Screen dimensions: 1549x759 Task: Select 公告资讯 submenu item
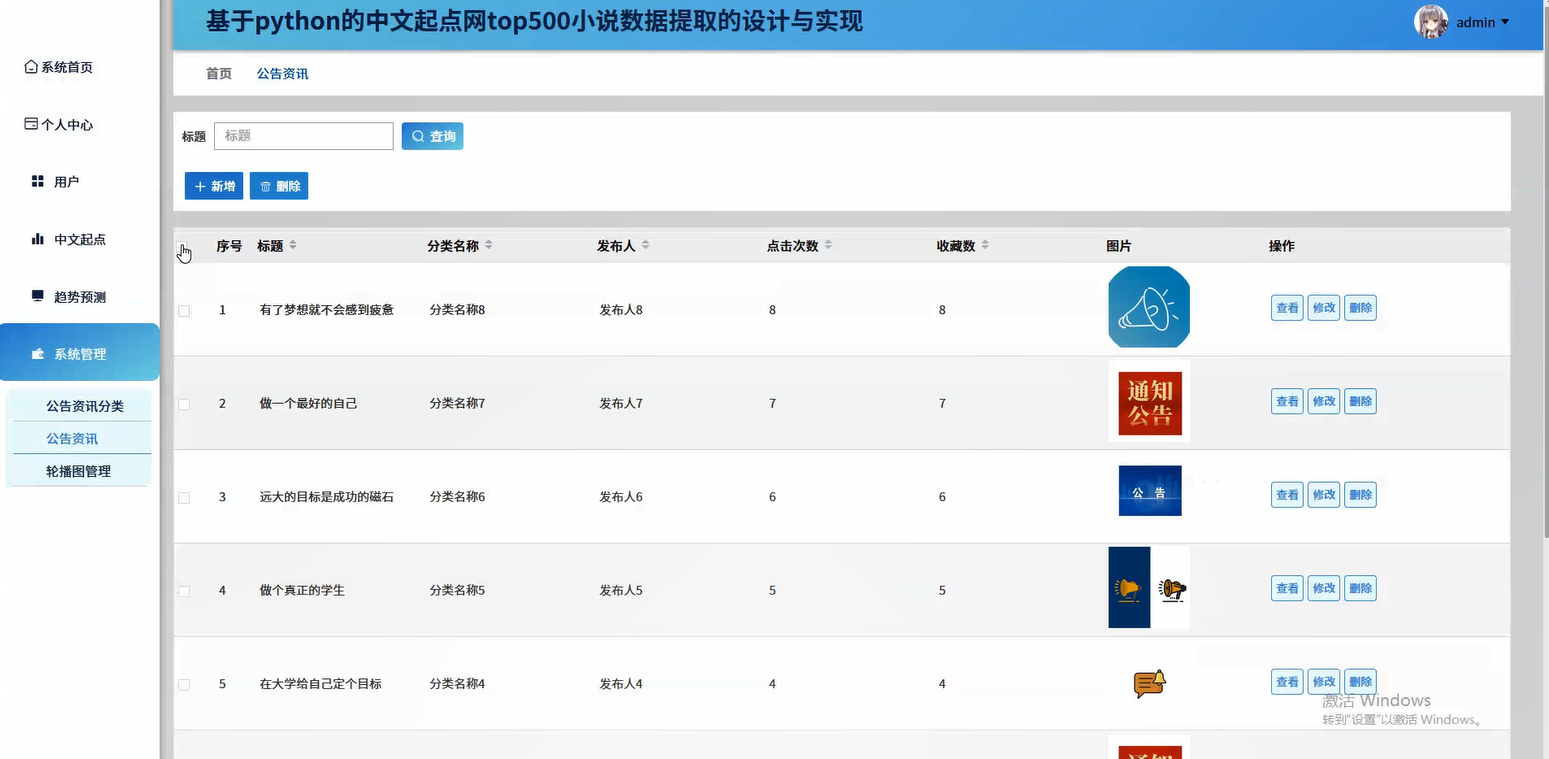coord(72,438)
